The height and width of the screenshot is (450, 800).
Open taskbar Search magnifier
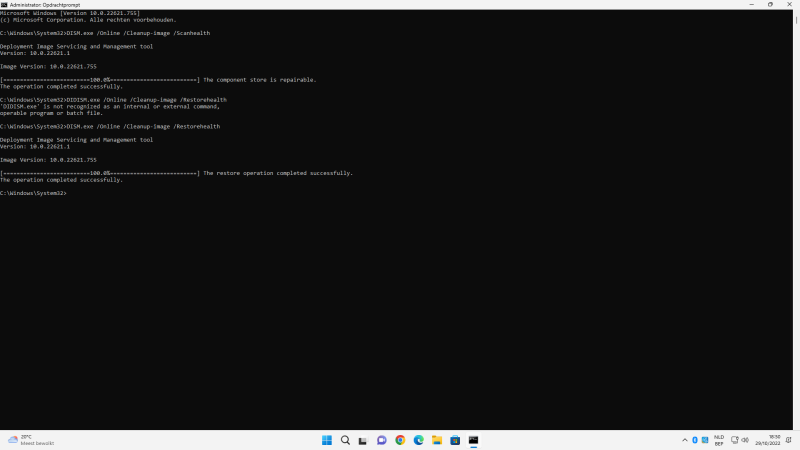click(345, 440)
